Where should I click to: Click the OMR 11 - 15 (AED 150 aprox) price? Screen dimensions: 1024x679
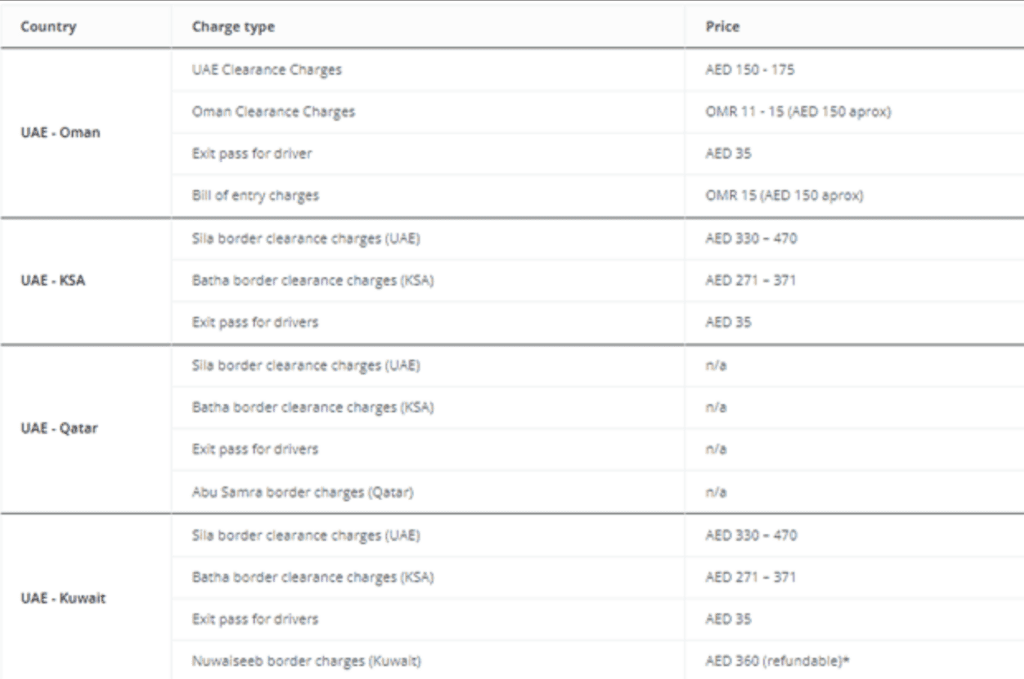click(798, 112)
